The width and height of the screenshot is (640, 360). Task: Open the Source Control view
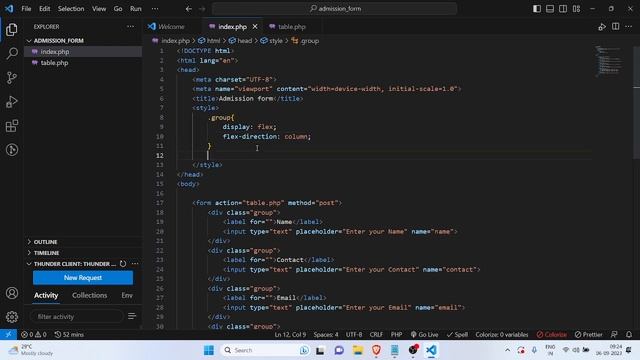point(12,78)
